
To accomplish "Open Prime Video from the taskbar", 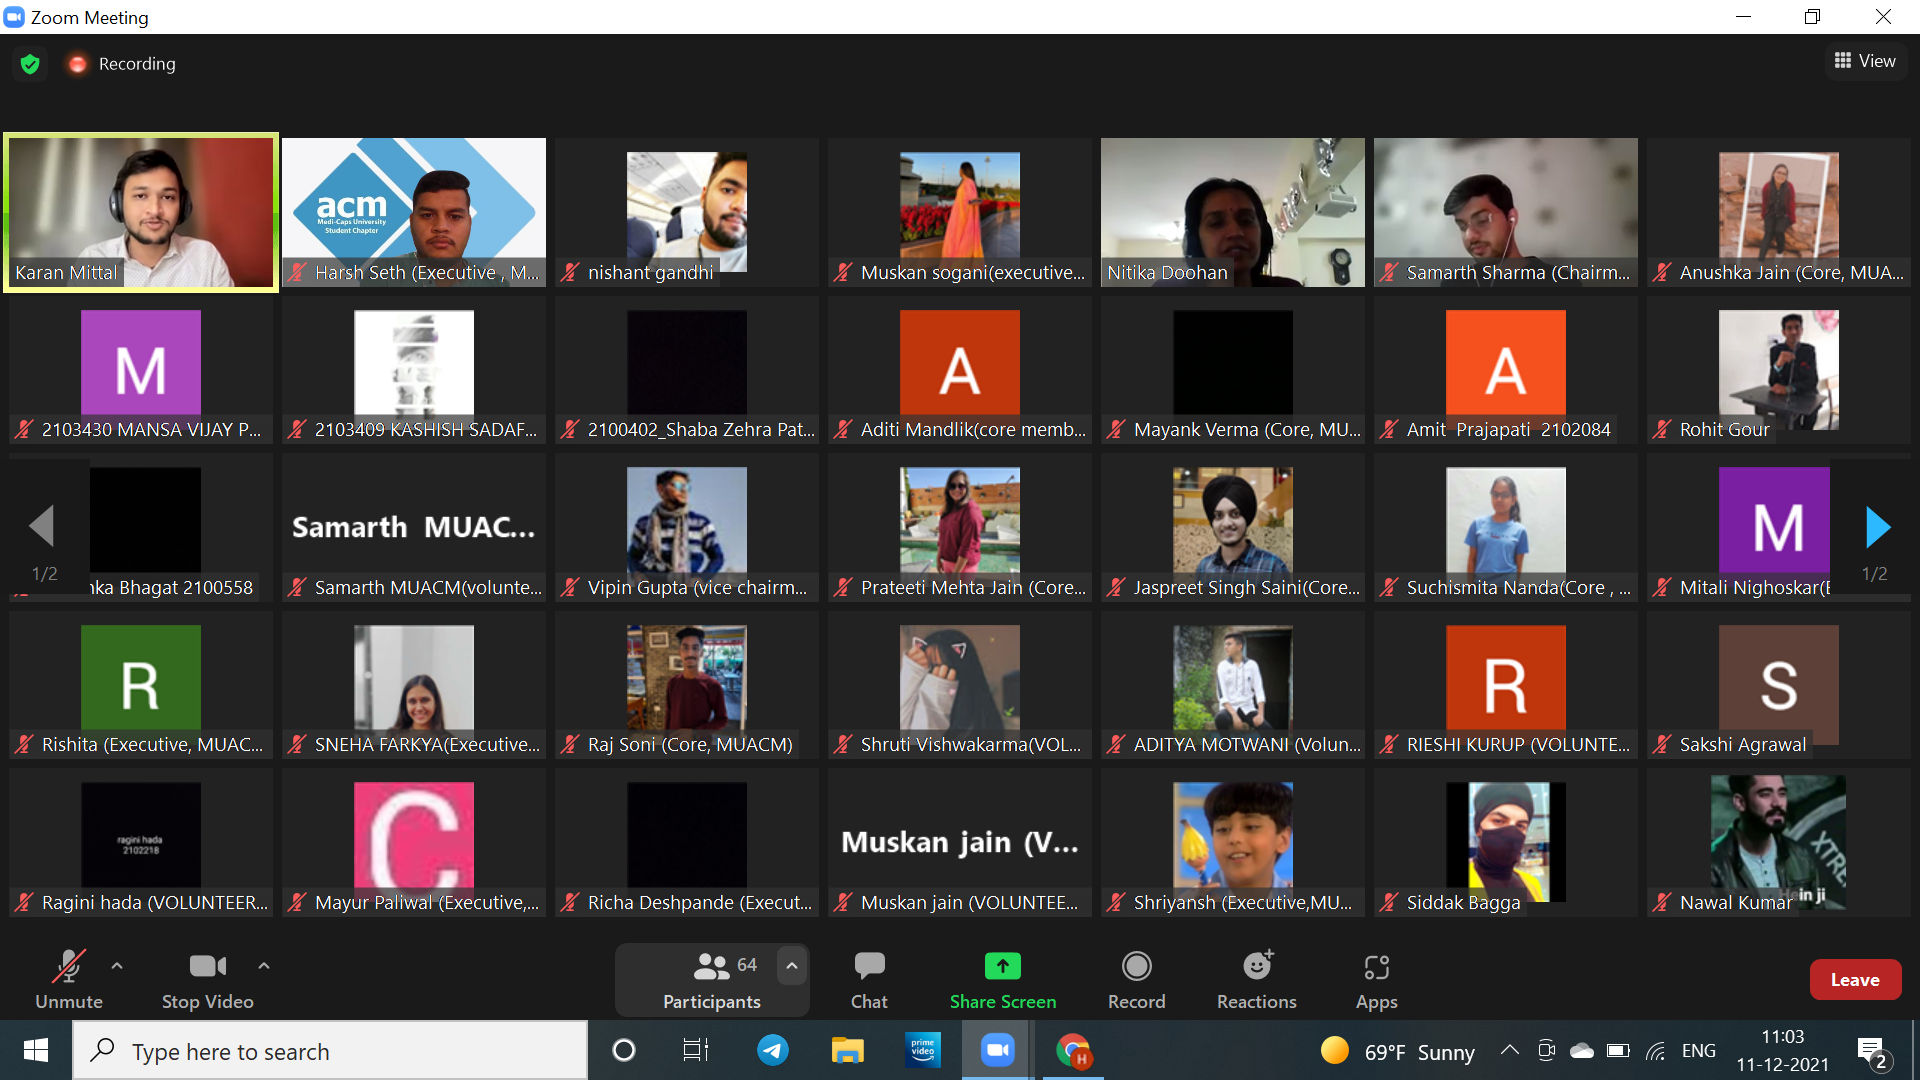I will (x=922, y=1050).
